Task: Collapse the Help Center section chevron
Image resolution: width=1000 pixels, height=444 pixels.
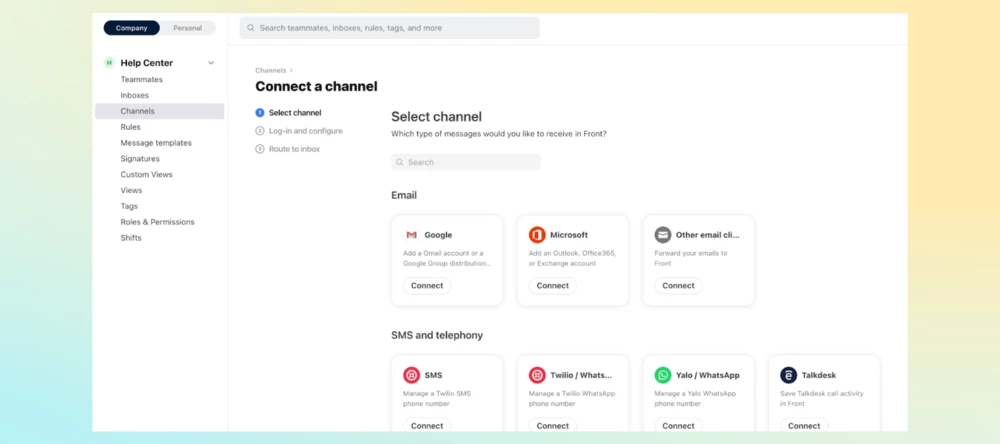Action: (211, 63)
